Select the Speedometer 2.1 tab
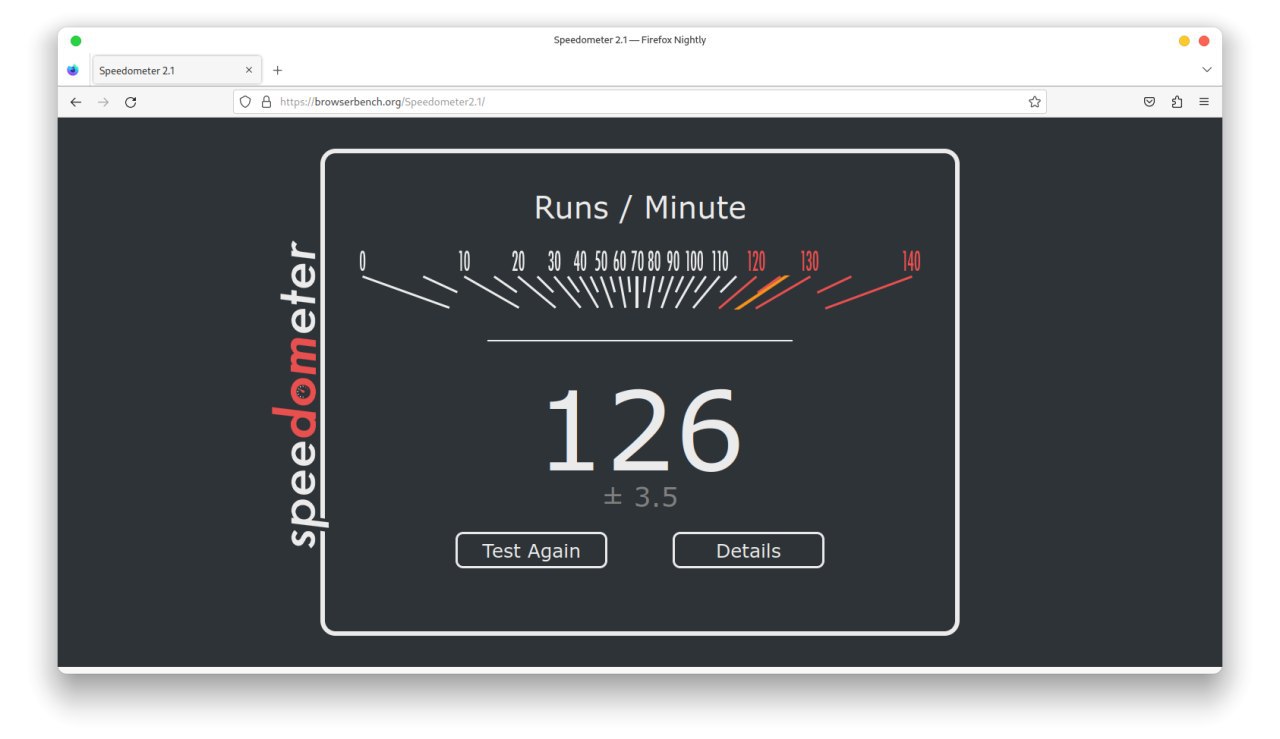This screenshot has width=1280, height=739. coord(178,71)
